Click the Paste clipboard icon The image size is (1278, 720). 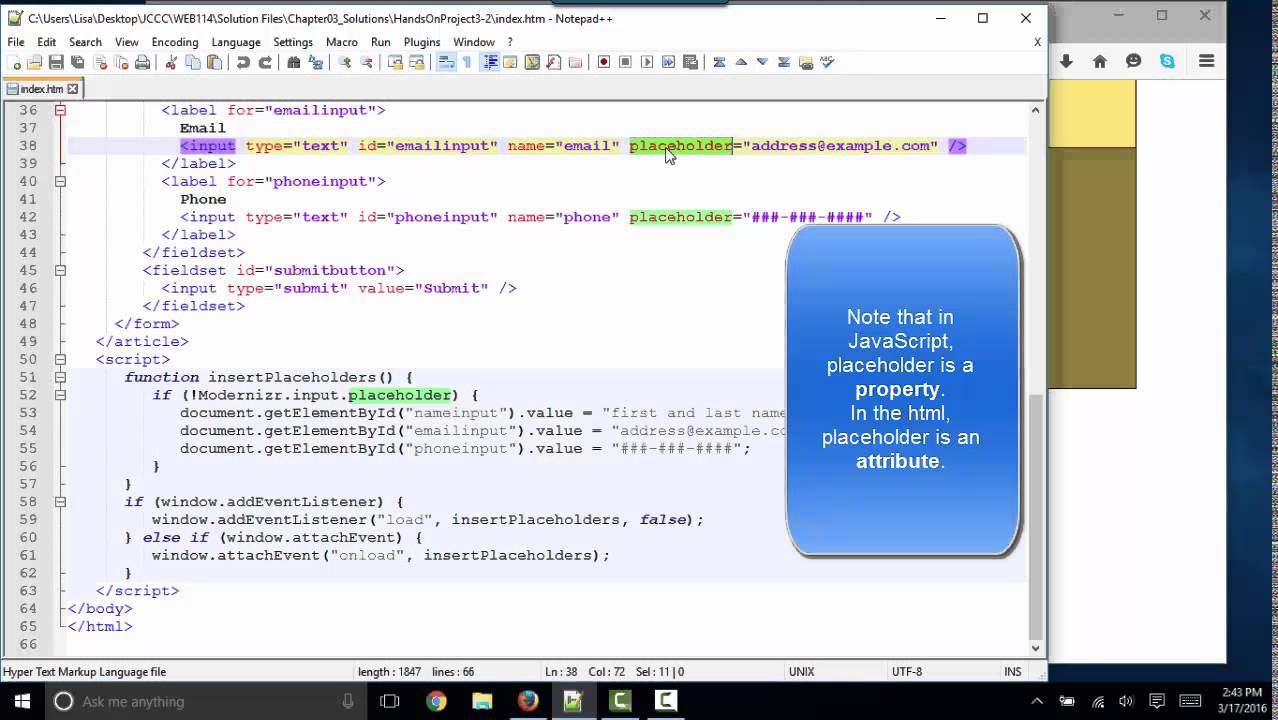pos(214,62)
